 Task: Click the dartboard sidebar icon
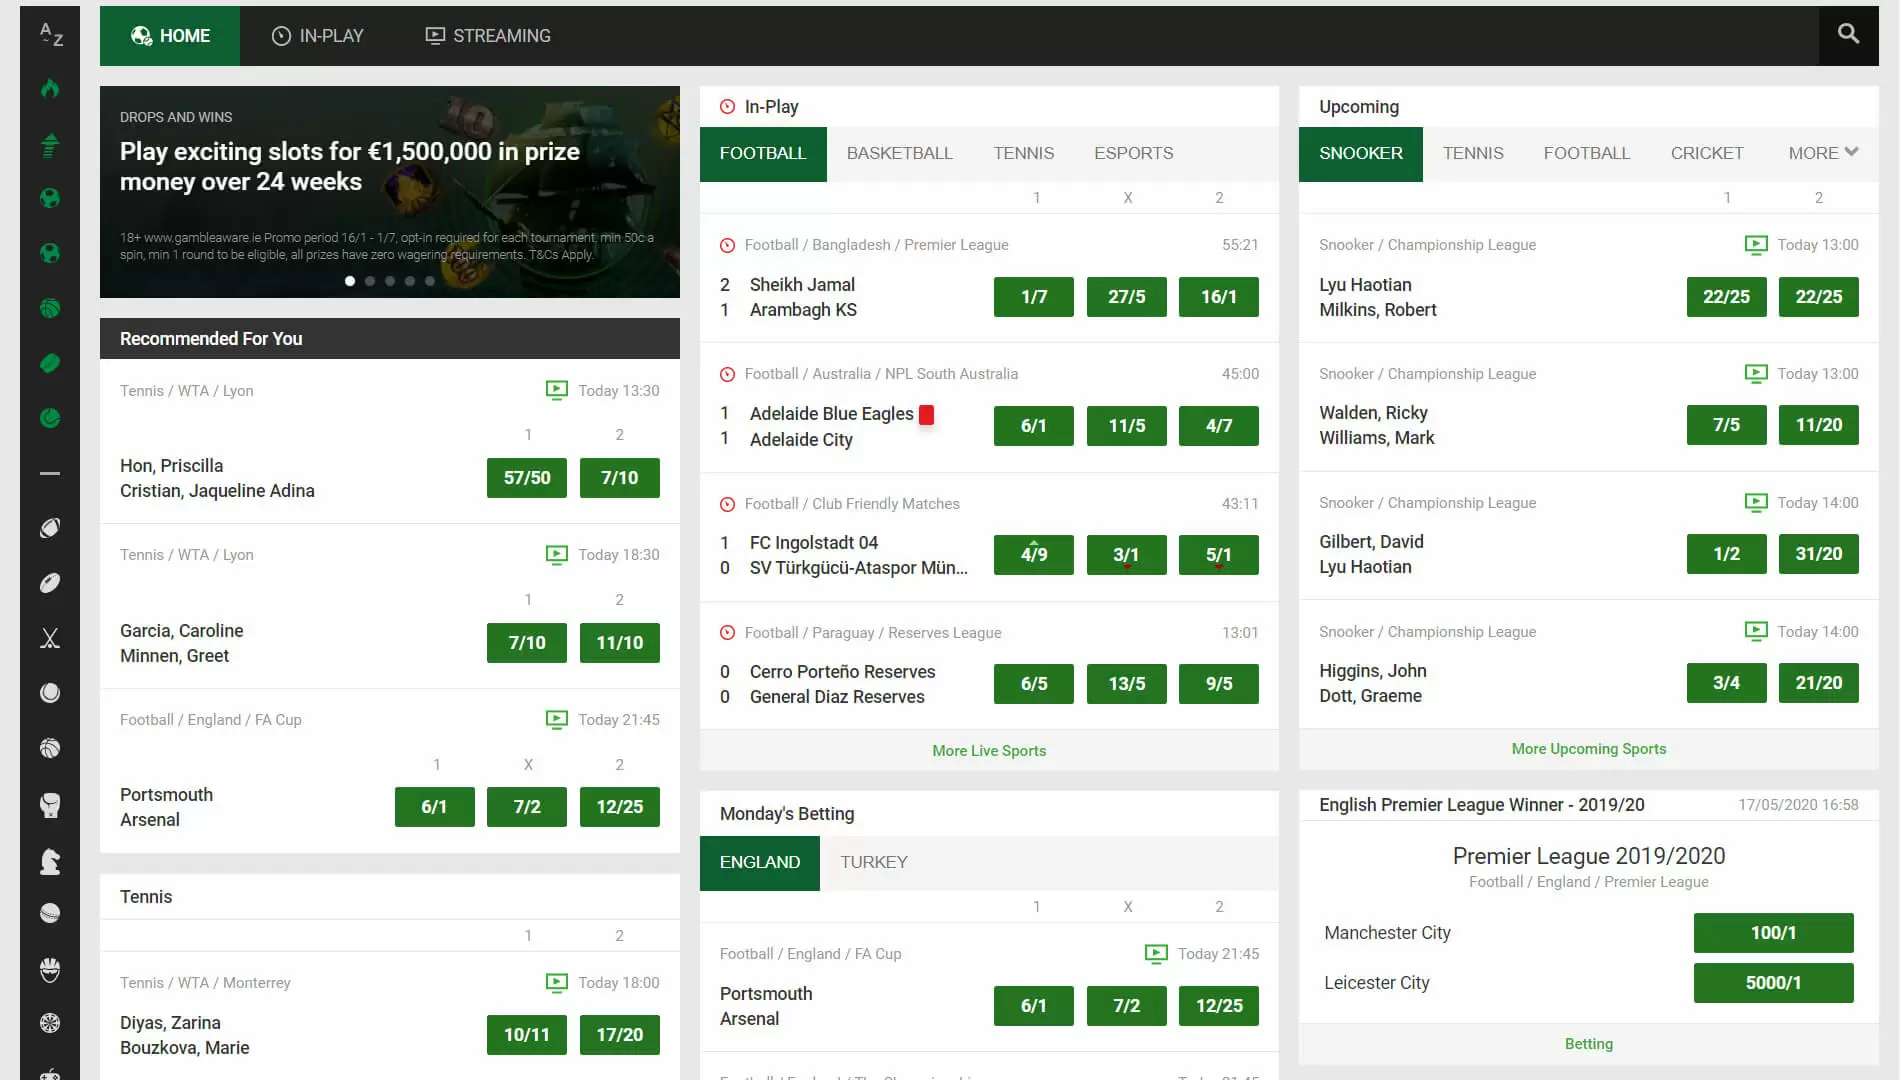(50, 1023)
